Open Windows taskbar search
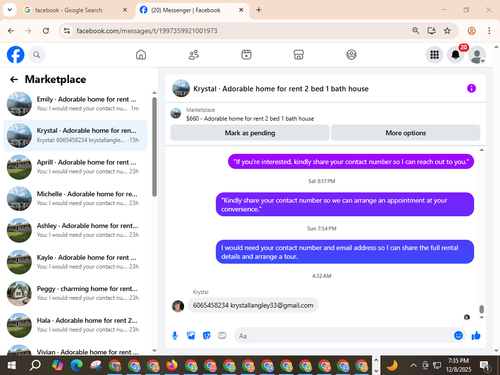The height and width of the screenshot is (375, 500). [35, 366]
